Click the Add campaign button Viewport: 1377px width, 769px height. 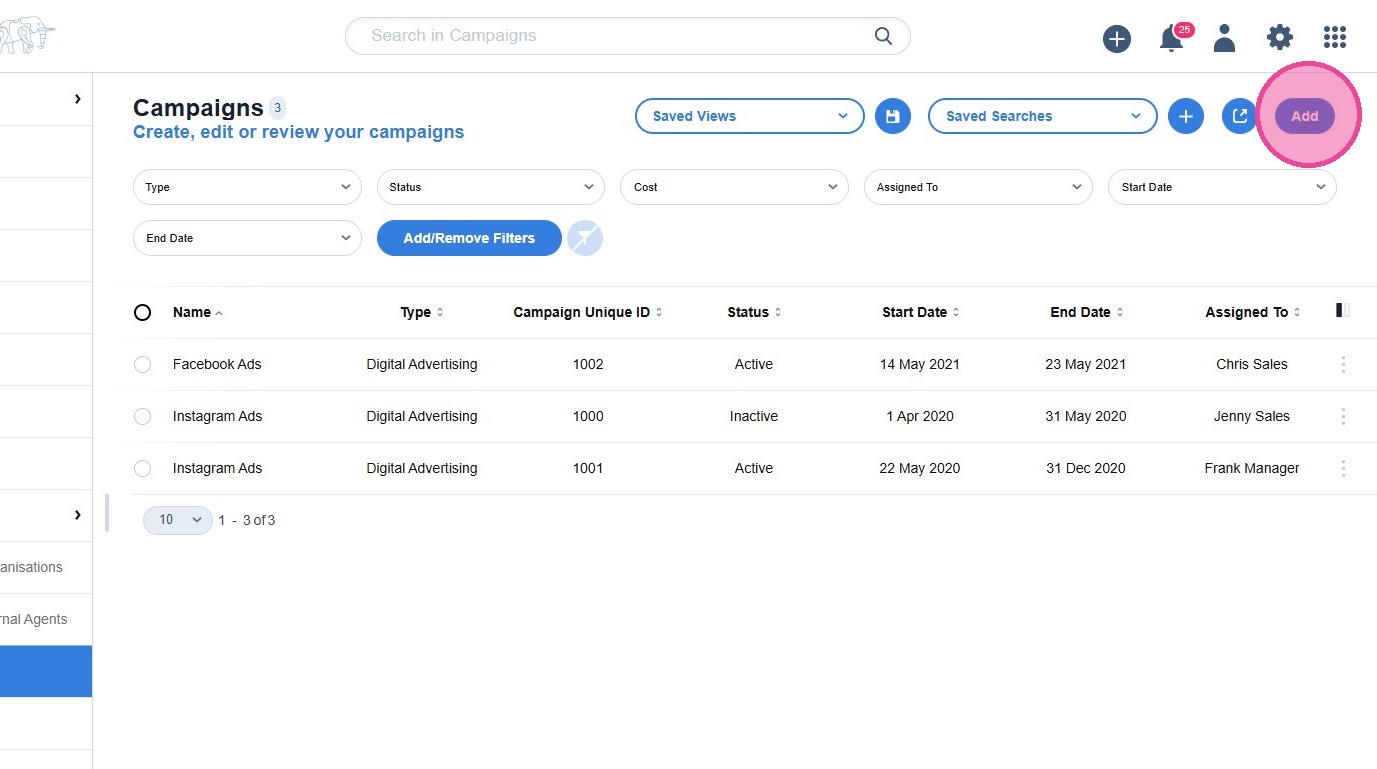(x=1304, y=116)
